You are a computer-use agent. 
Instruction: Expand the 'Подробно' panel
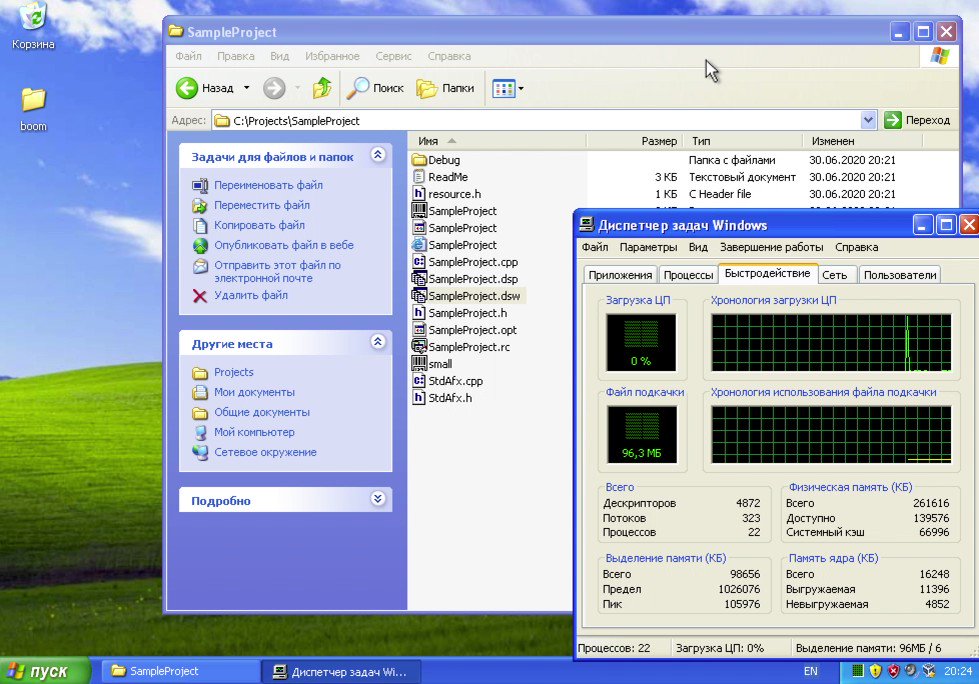(378, 499)
